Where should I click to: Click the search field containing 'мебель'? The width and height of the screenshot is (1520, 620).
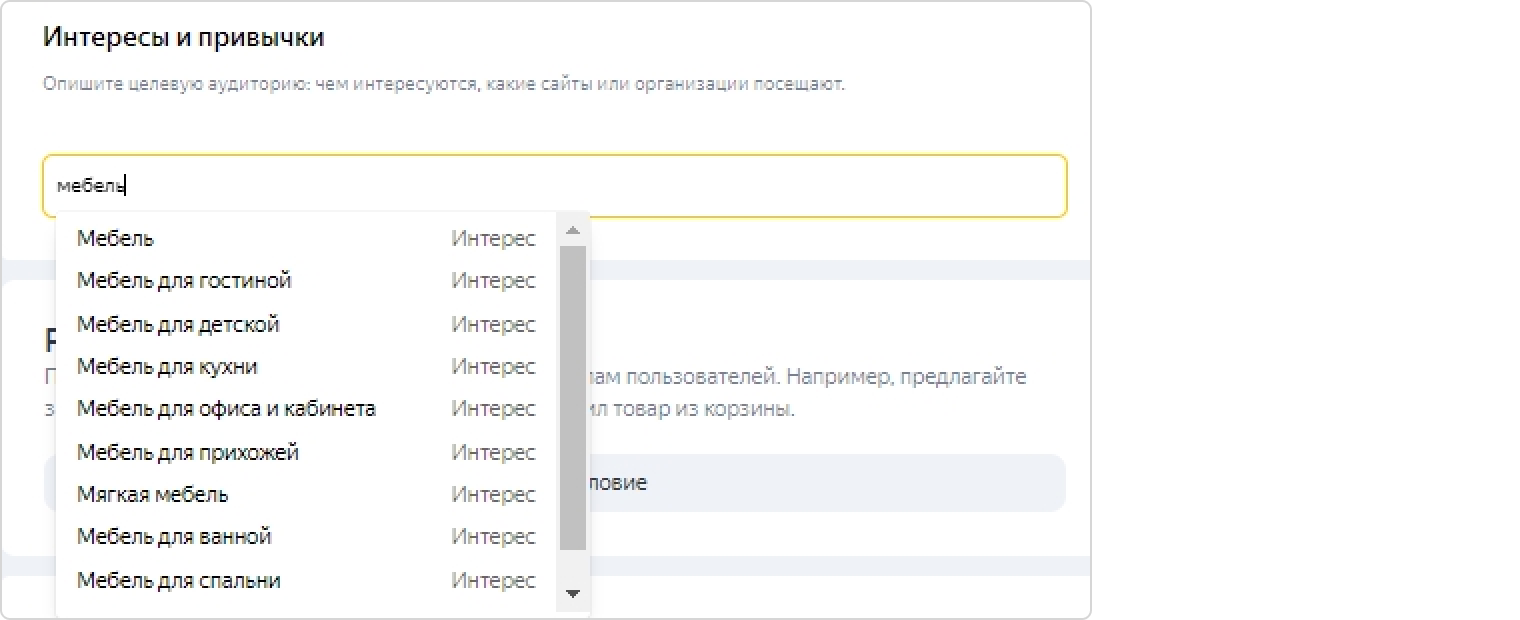tap(554, 186)
